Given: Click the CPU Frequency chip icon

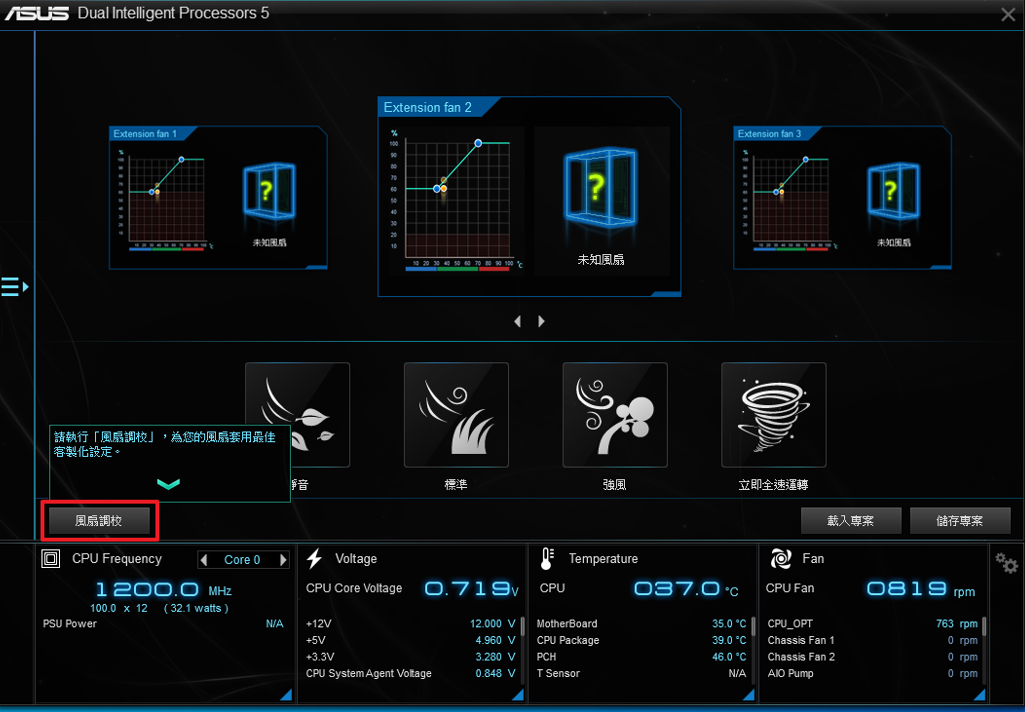Looking at the screenshot, I should click(x=50, y=559).
